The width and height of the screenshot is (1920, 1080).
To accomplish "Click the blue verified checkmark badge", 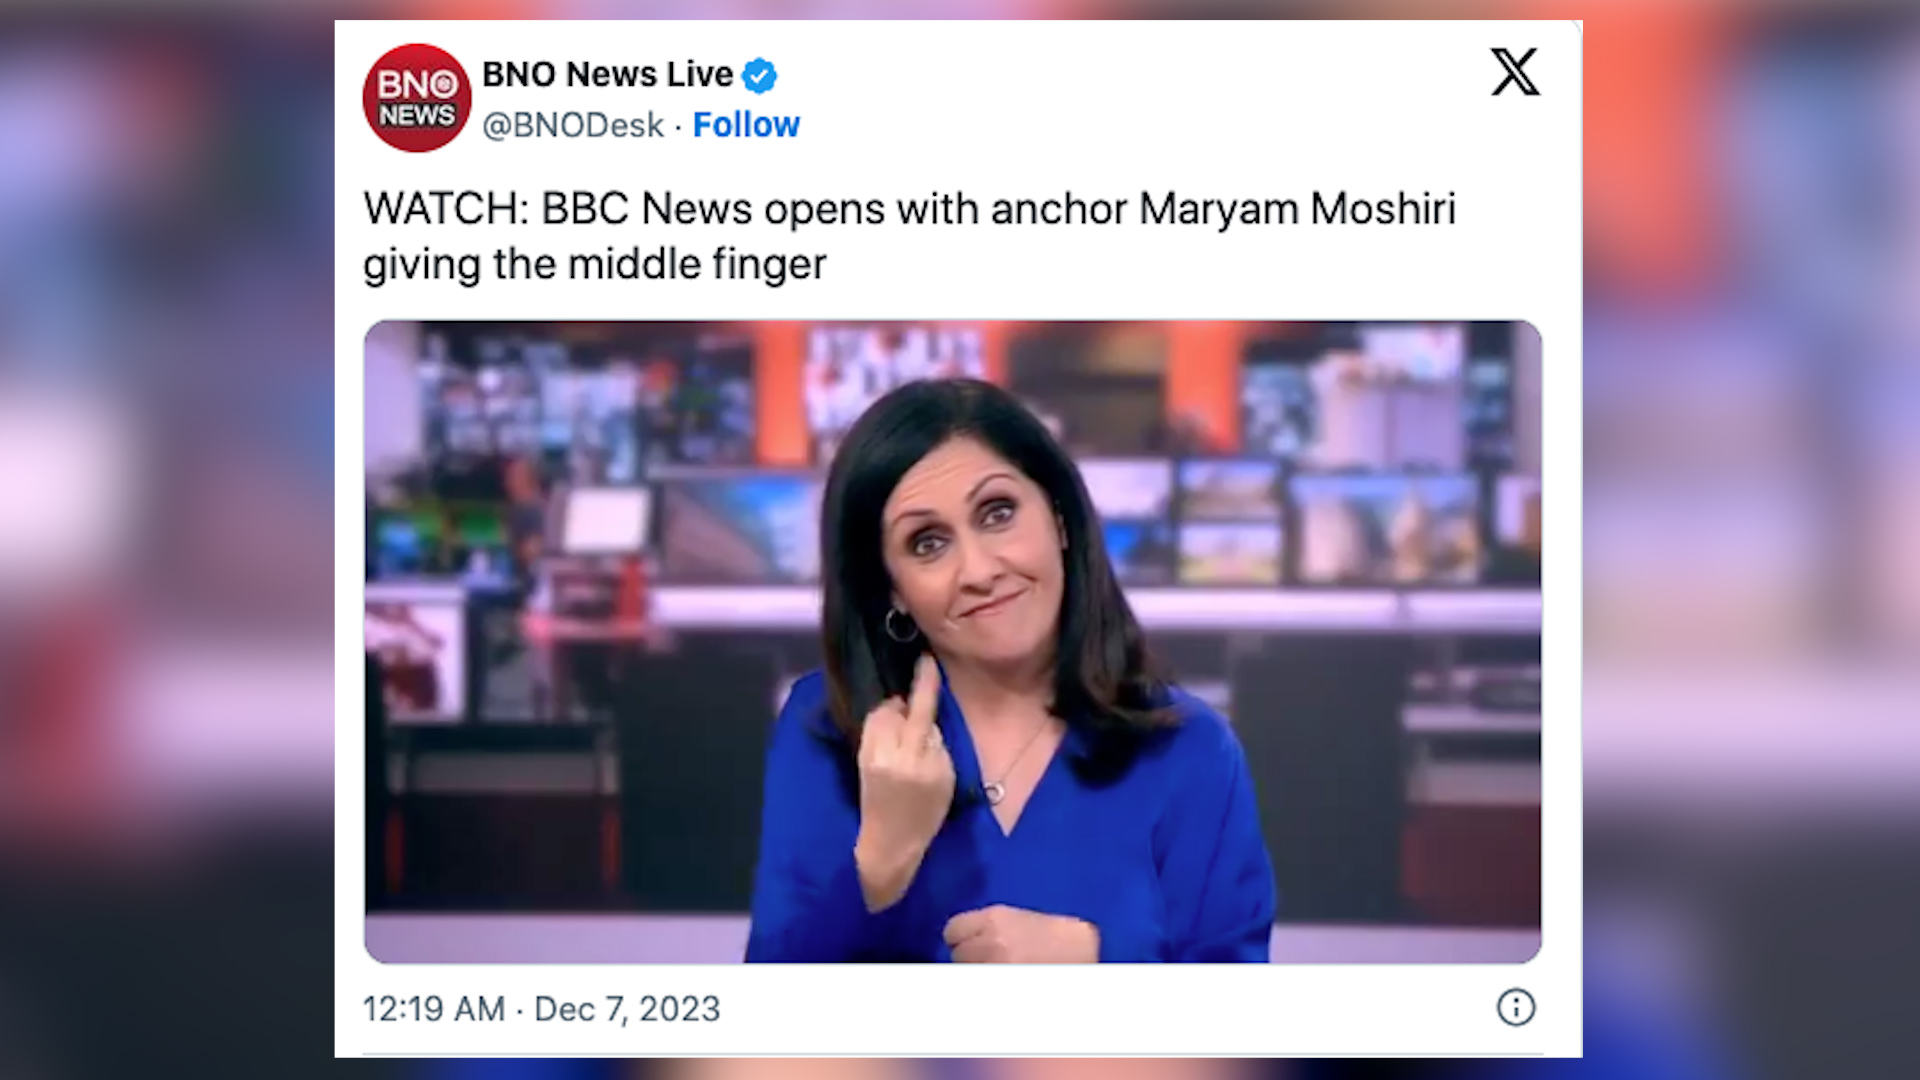I will pyautogui.click(x=759, y=75).
